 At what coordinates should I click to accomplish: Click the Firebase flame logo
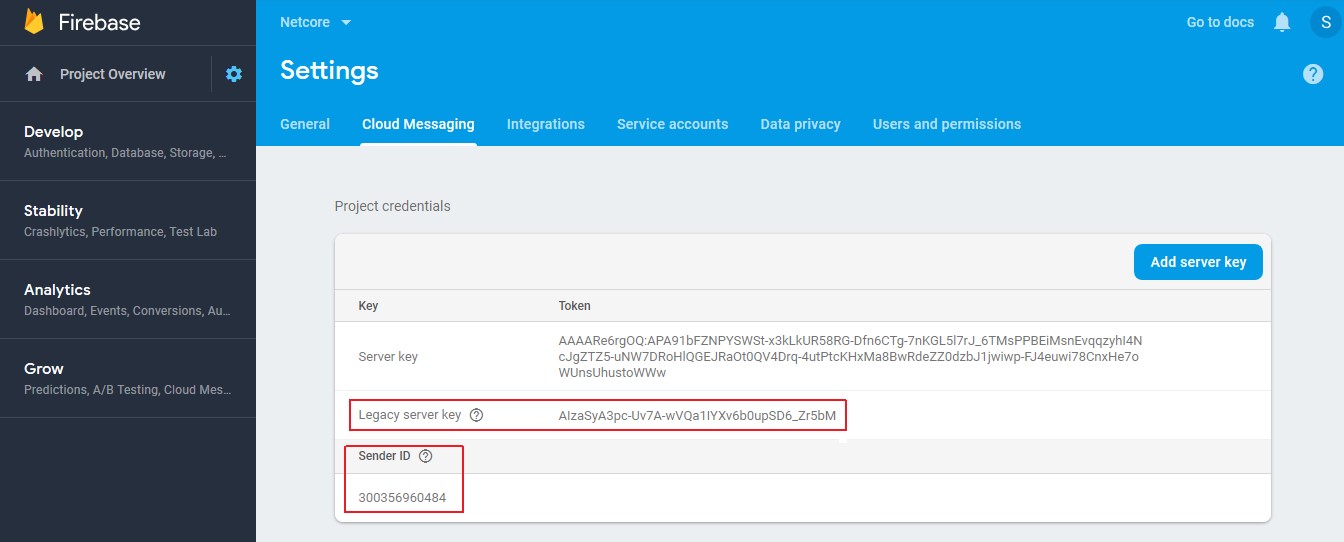pos(34,21)
